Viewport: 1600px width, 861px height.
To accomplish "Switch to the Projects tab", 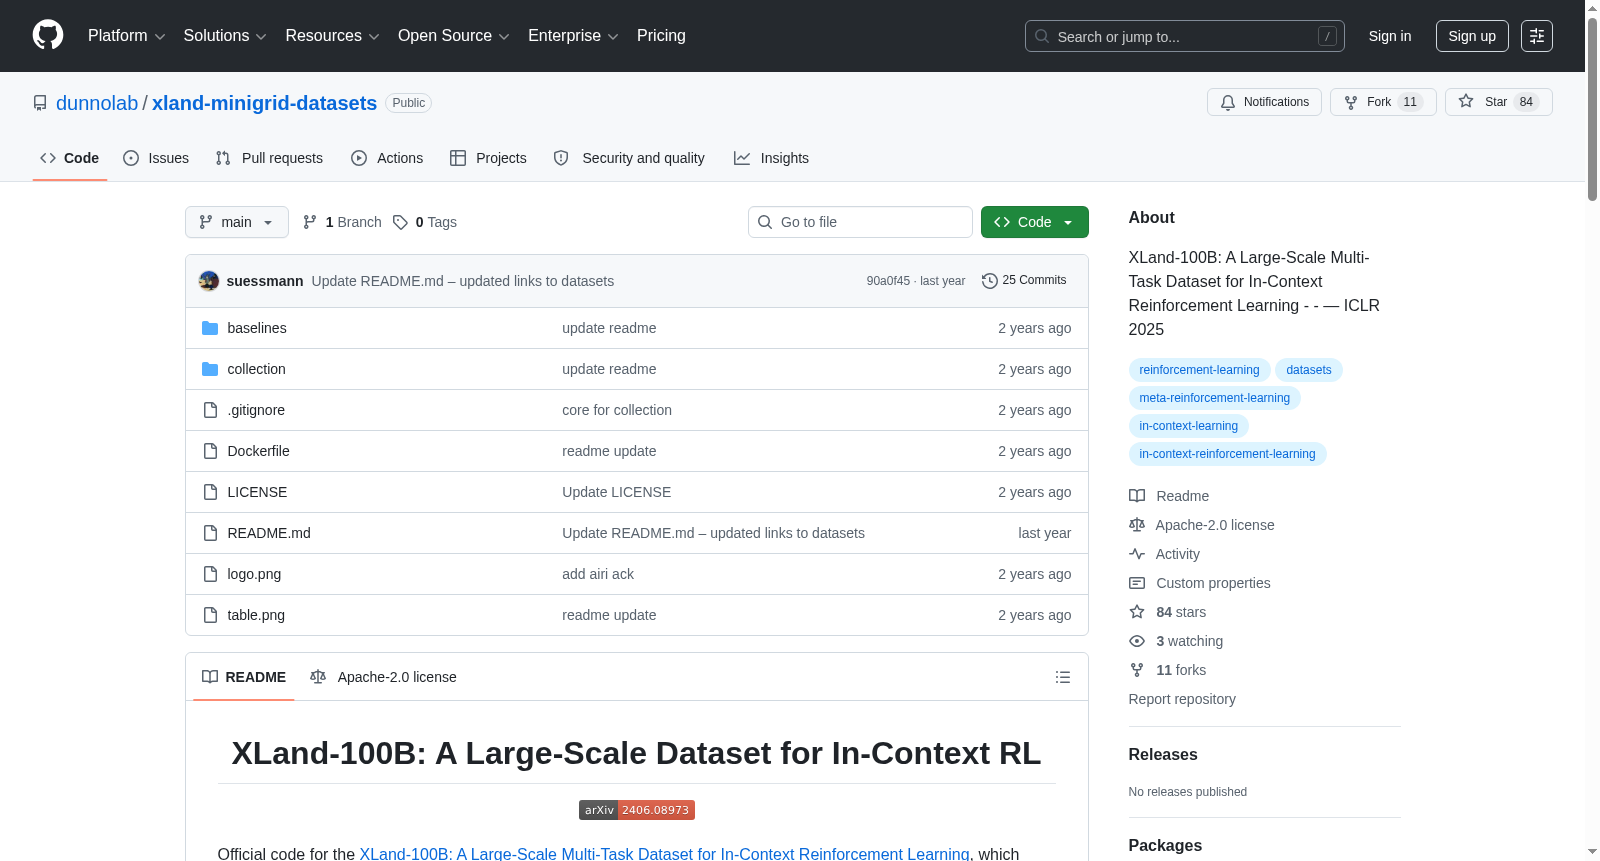I will tap(488, 158).
